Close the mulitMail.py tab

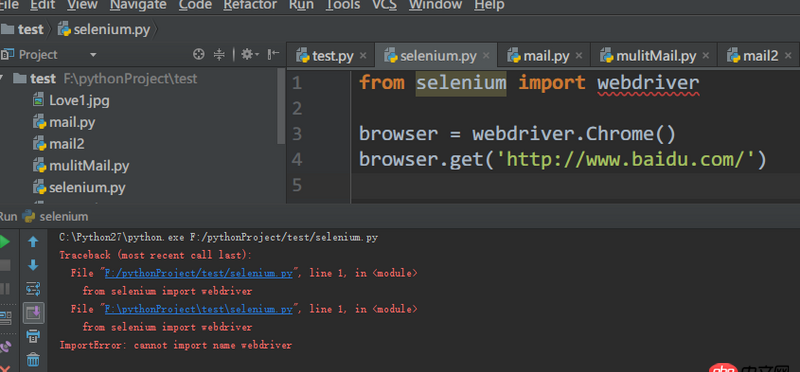tap(706, 56)
